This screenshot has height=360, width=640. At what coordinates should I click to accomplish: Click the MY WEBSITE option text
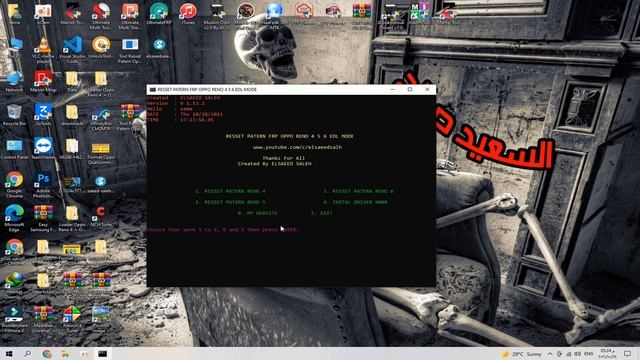258,213
